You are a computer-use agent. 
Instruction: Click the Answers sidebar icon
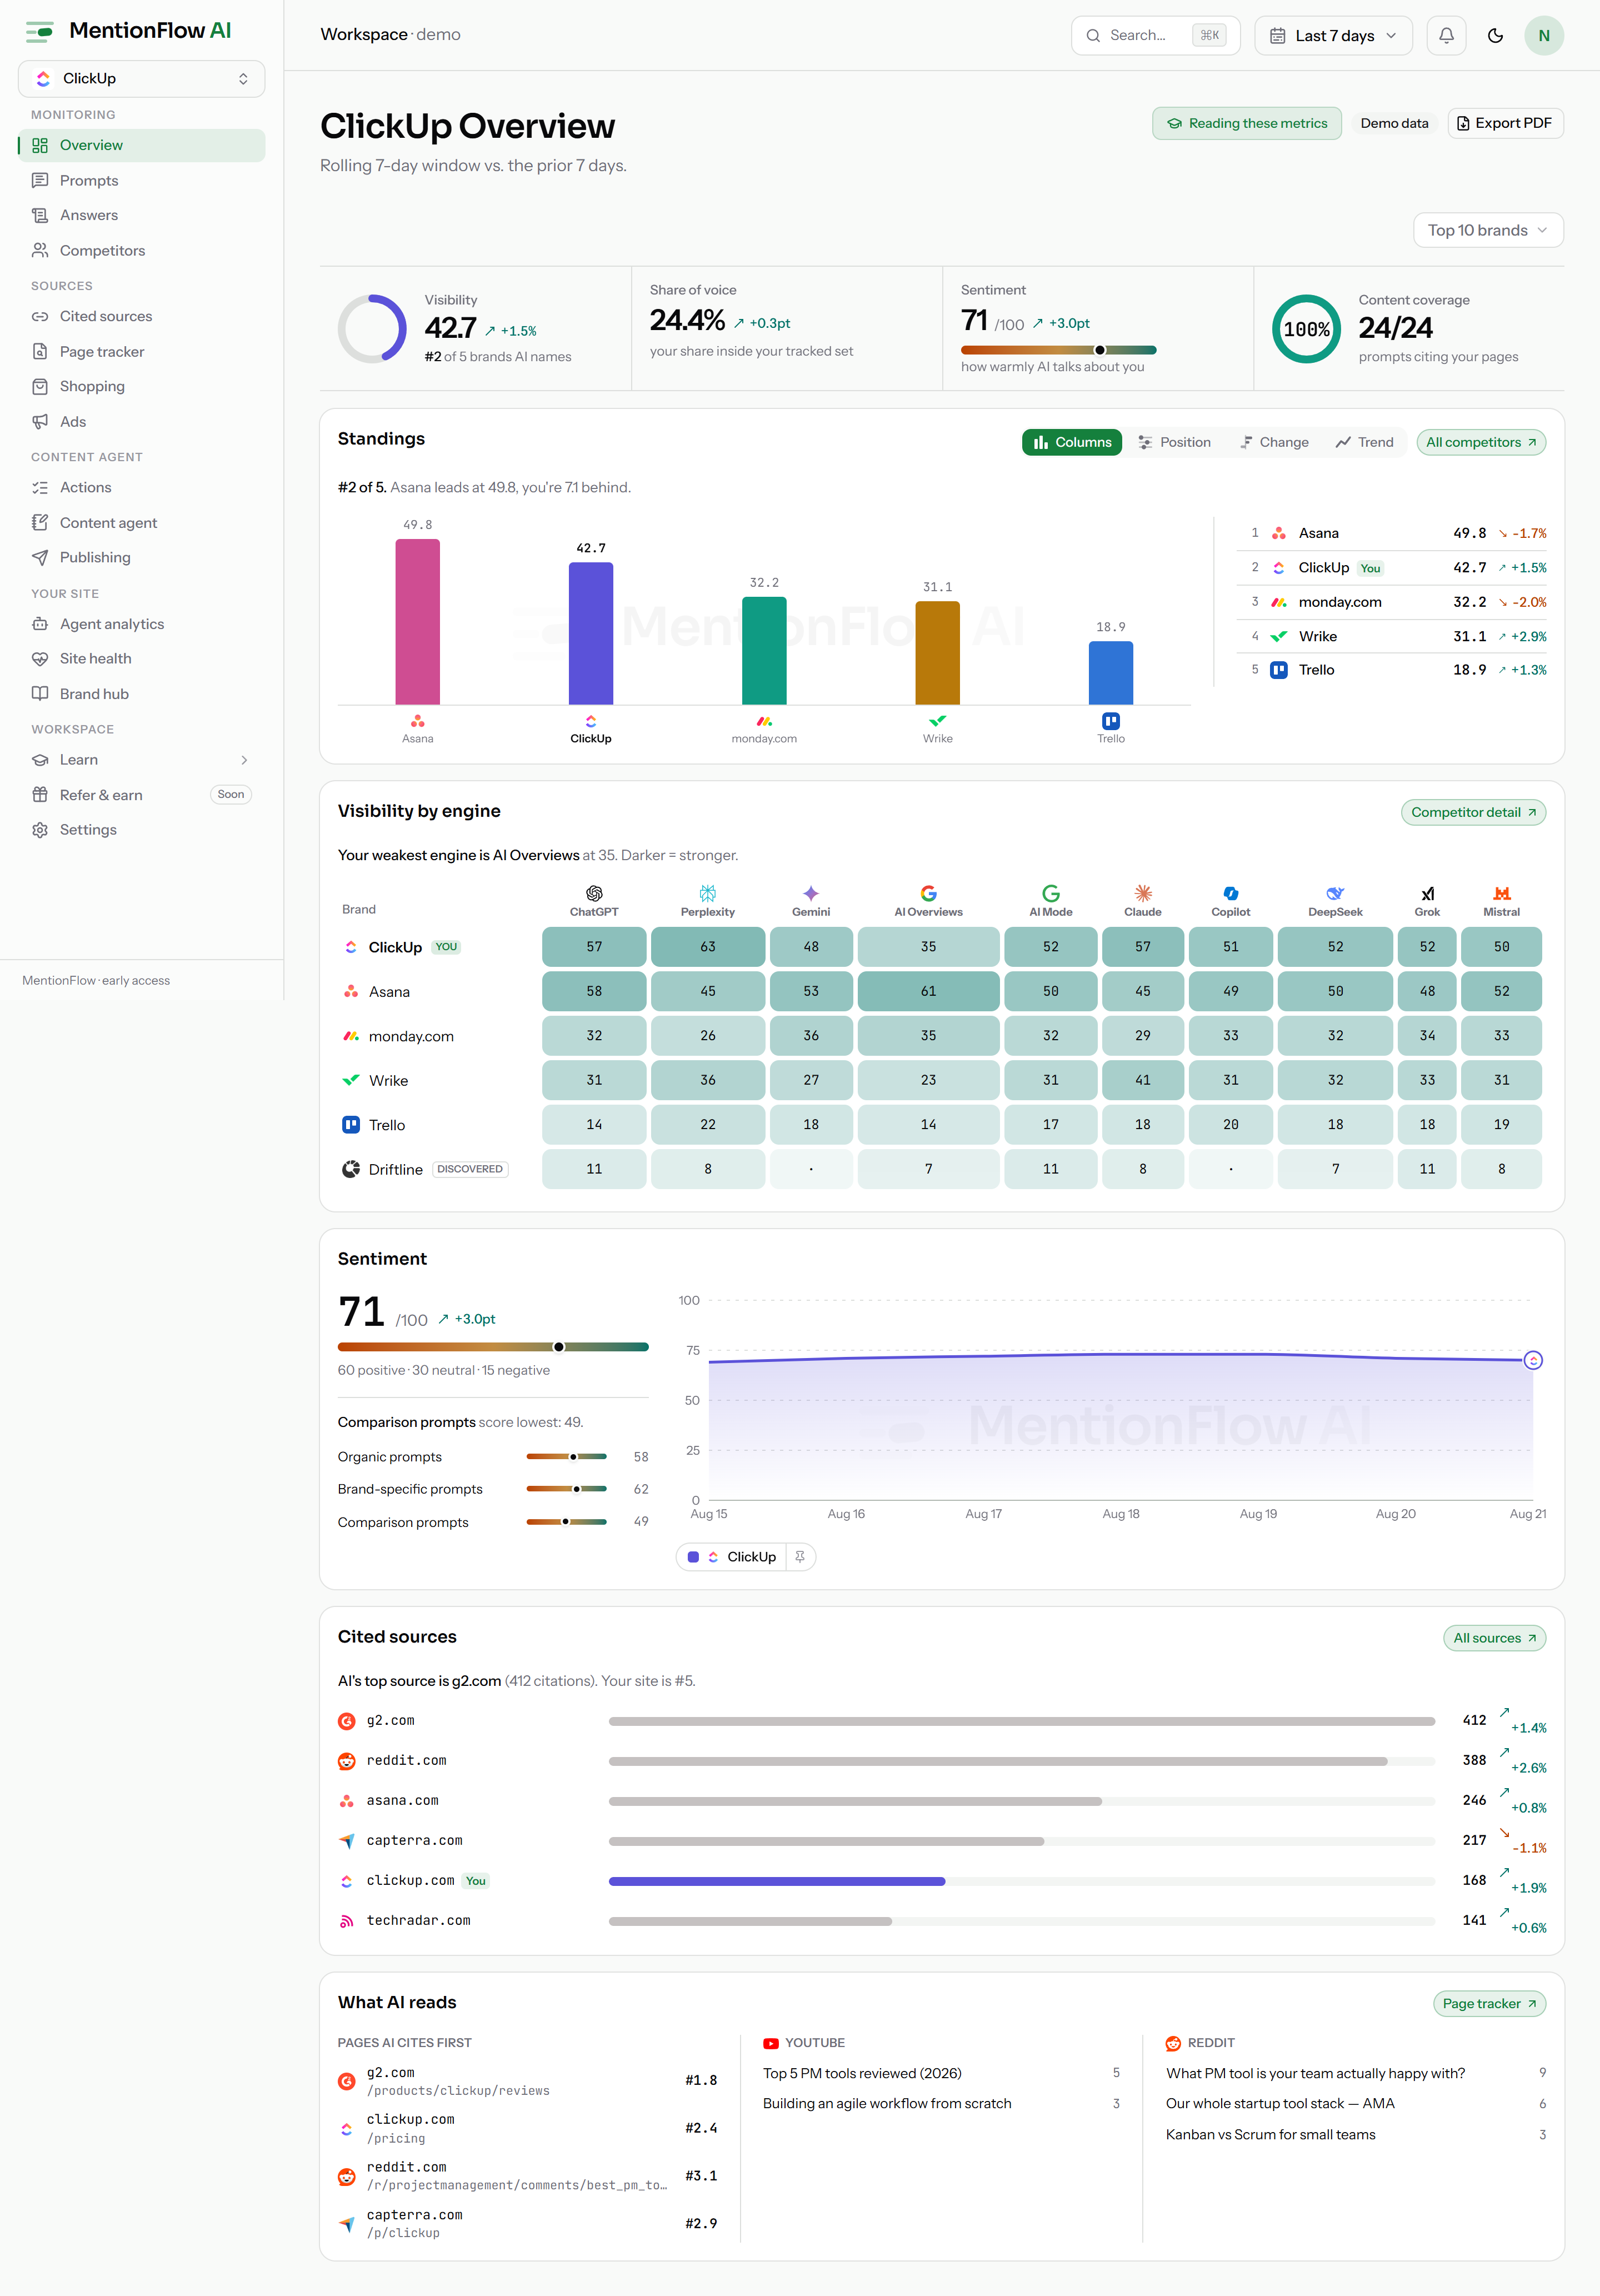point(40,215)
